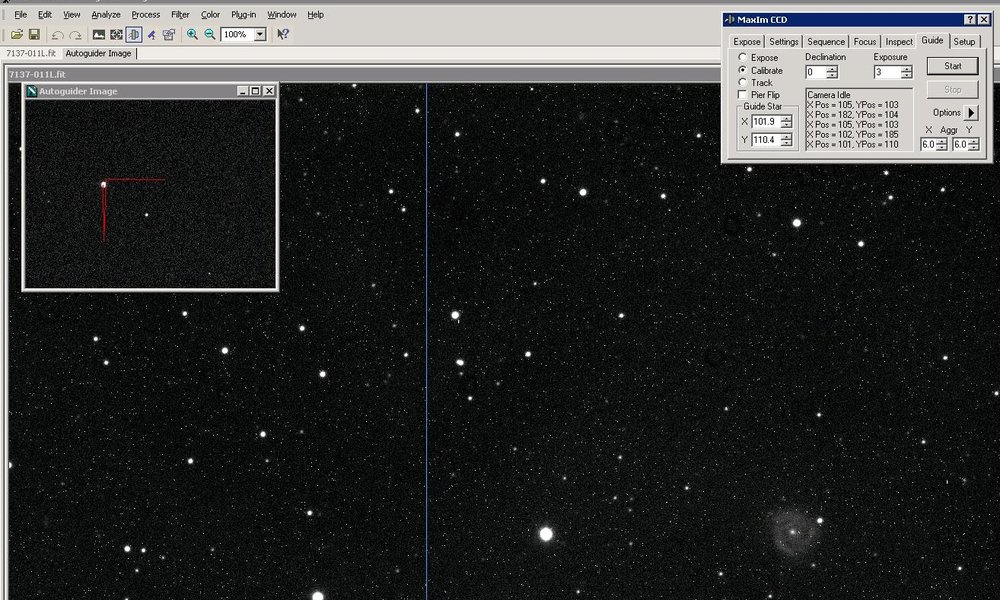Select the Calibrate radio button
Screen dimensions: 1000x600
pos(742,70)
